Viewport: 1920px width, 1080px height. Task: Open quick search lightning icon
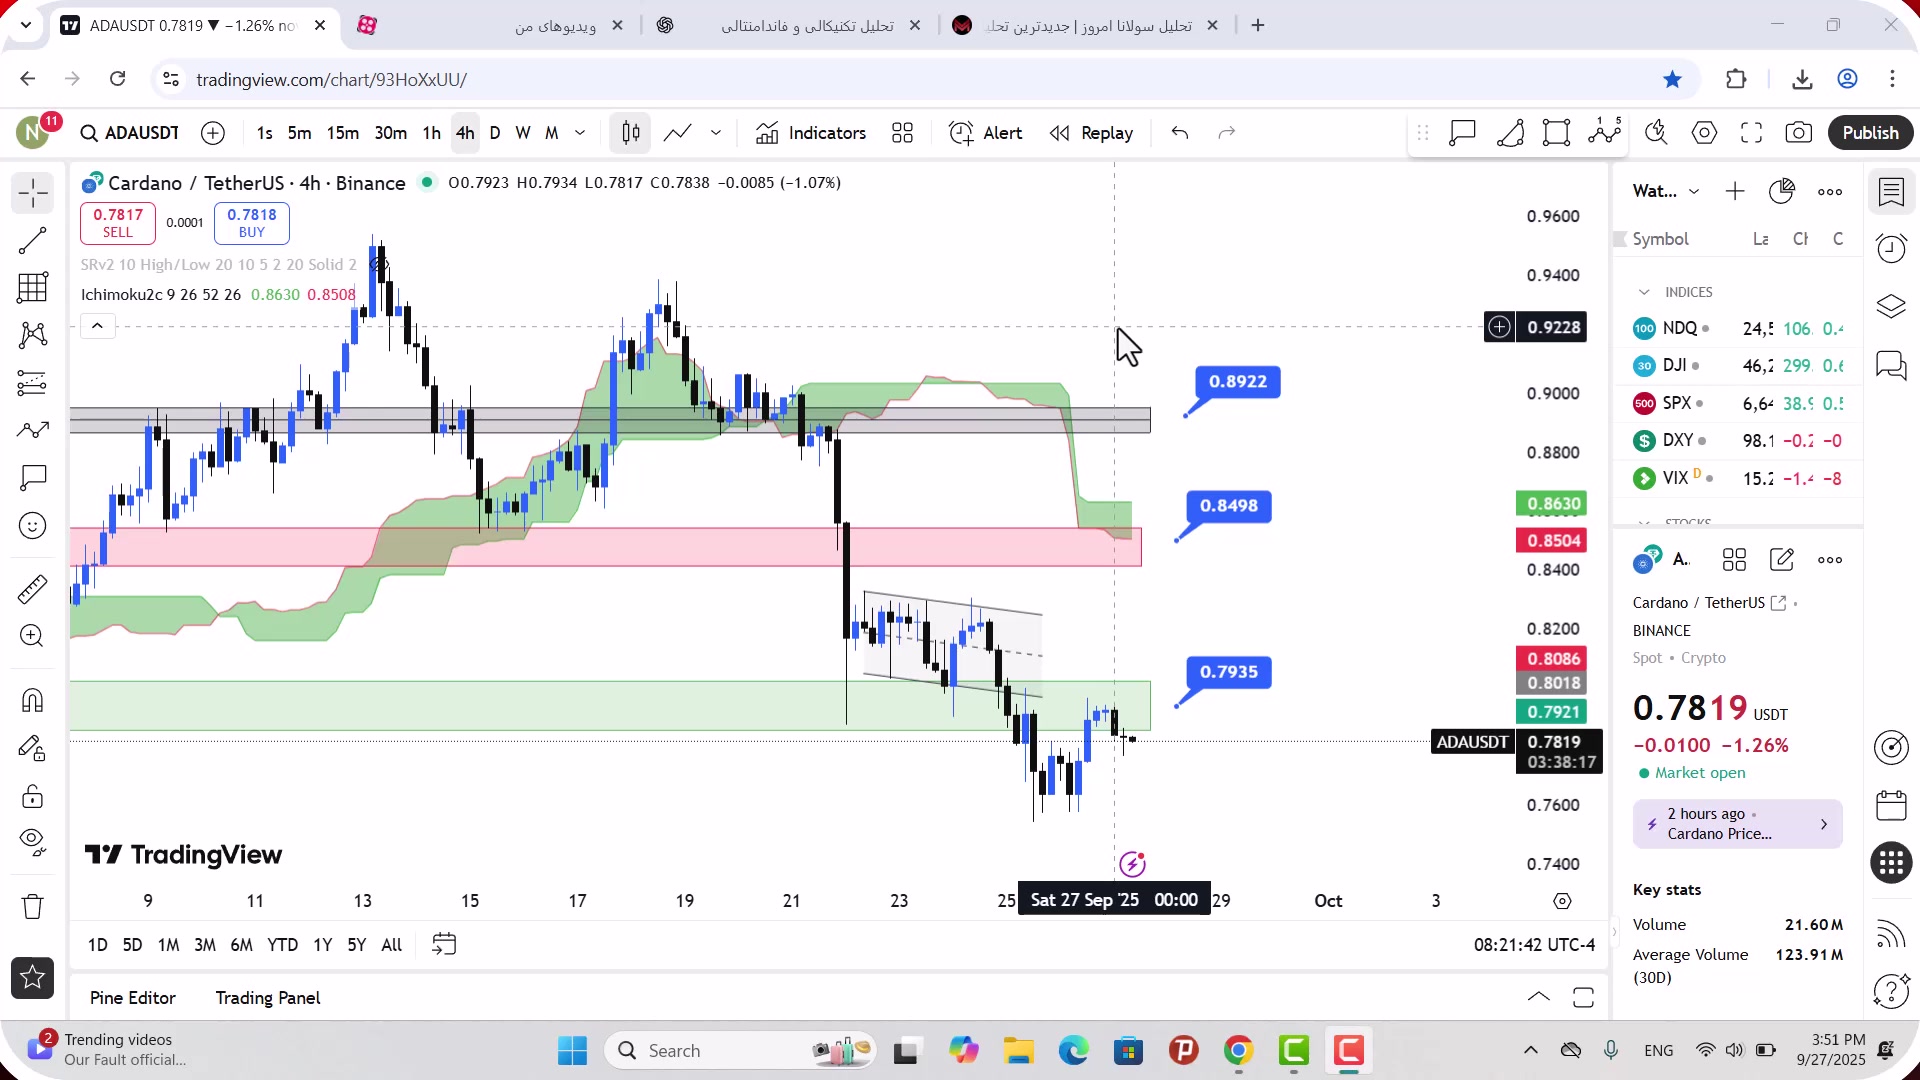(x=1656, y=133)
